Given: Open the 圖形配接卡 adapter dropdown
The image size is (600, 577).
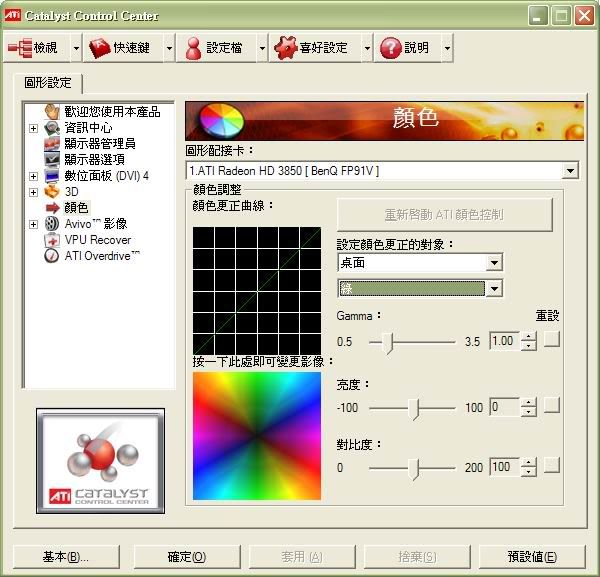Looking at the screenshot, I should [x=570, y=171].
